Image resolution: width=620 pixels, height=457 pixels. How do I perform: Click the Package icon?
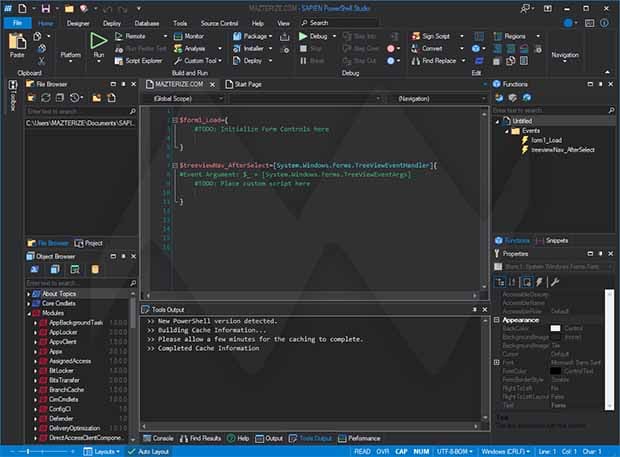pyautogui.click(x=237, y=36)
